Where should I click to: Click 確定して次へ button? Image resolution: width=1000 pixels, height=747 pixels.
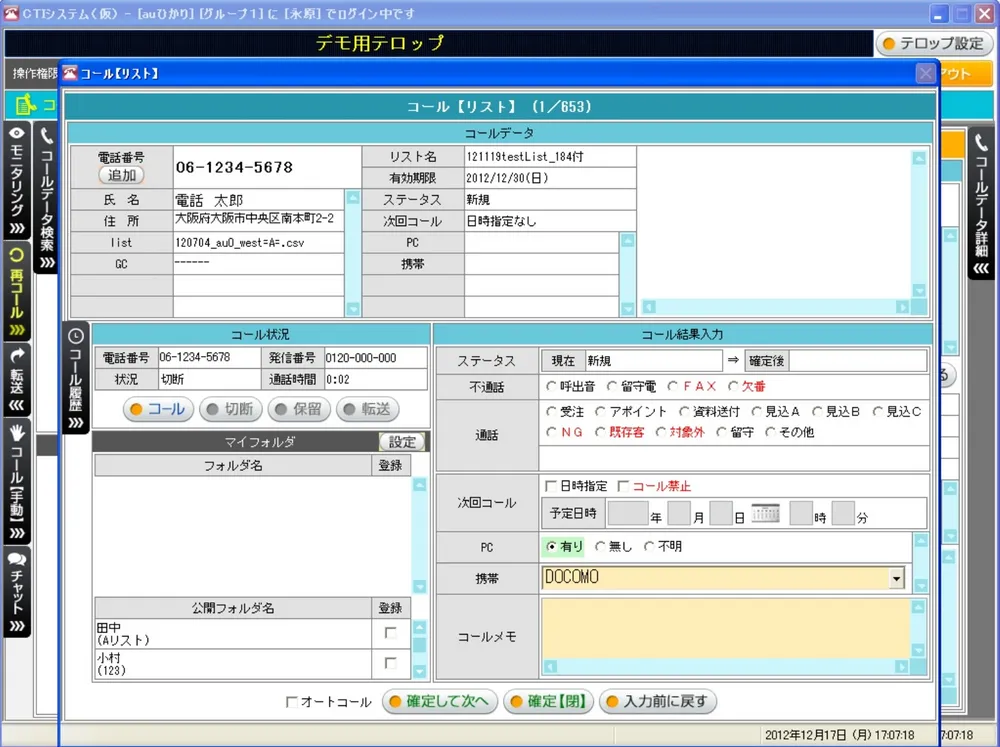[439, 701]
